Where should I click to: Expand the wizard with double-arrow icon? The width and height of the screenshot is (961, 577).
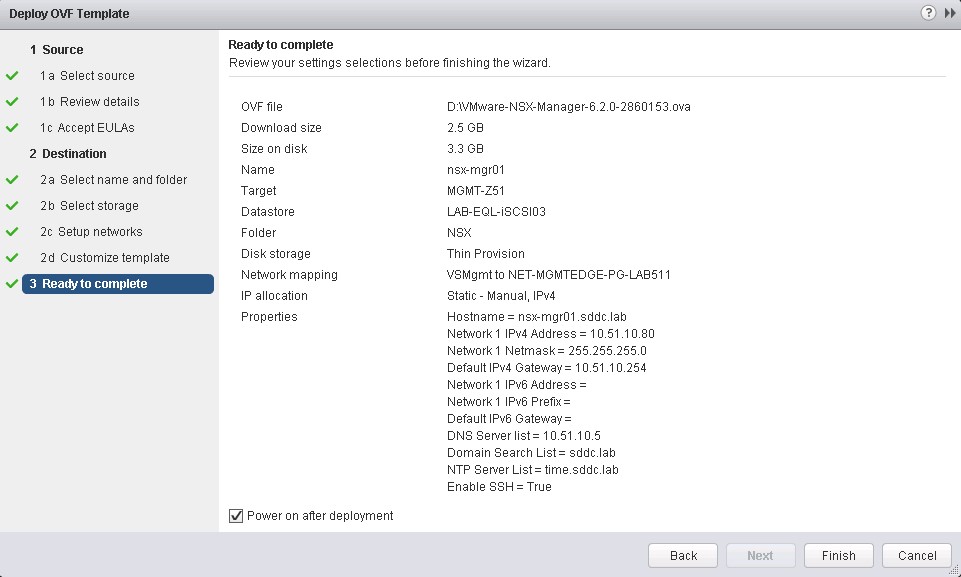tap(948, 14)
